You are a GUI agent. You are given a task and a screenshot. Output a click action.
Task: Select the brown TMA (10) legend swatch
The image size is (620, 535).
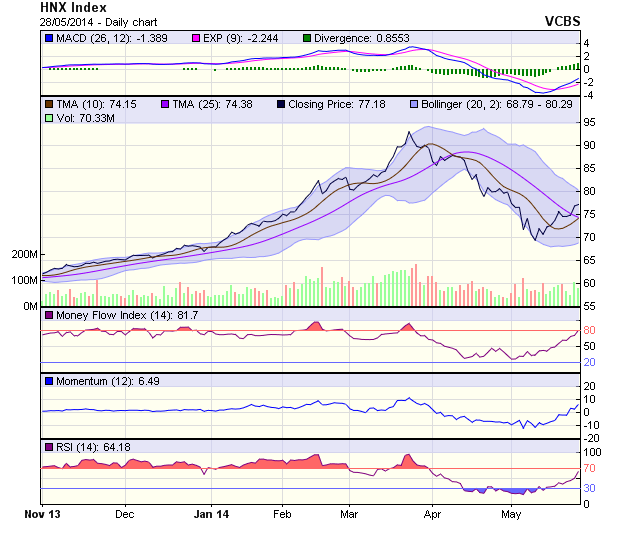[x=49, y=103]
